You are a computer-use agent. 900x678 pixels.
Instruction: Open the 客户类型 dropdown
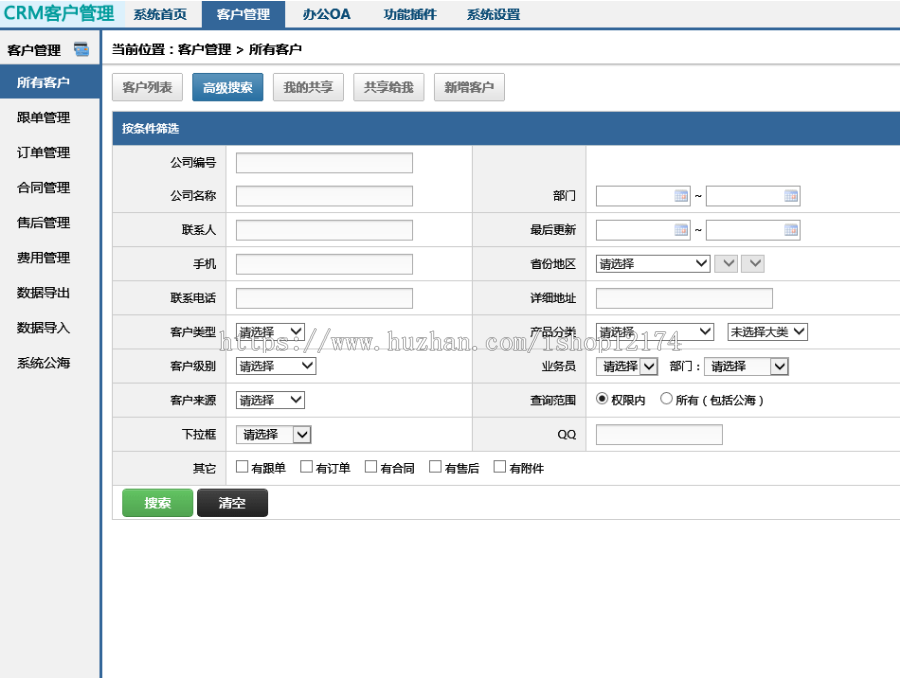270,331
